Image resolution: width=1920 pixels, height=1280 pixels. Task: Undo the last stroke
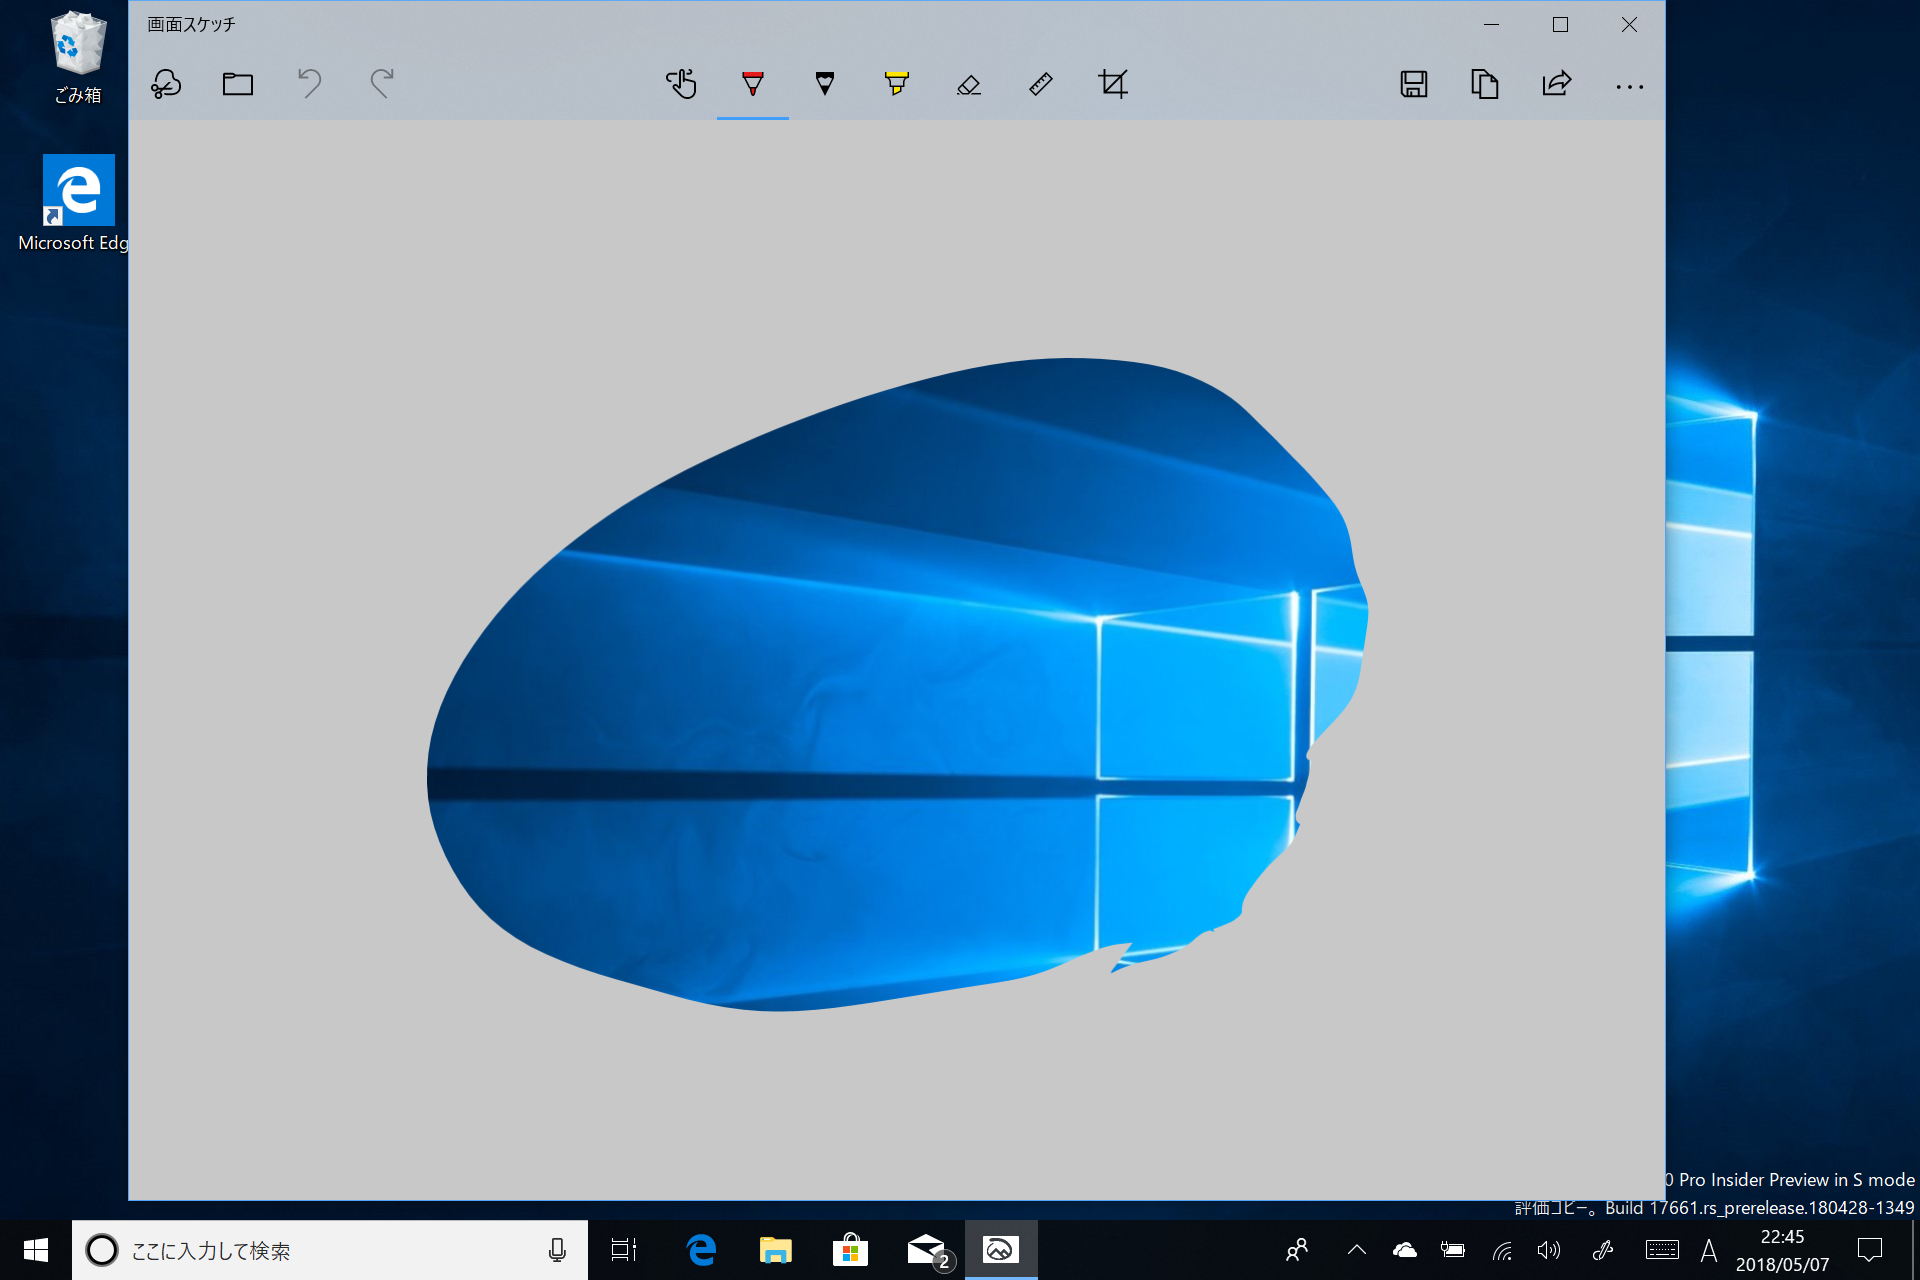(x=310, y=84)
